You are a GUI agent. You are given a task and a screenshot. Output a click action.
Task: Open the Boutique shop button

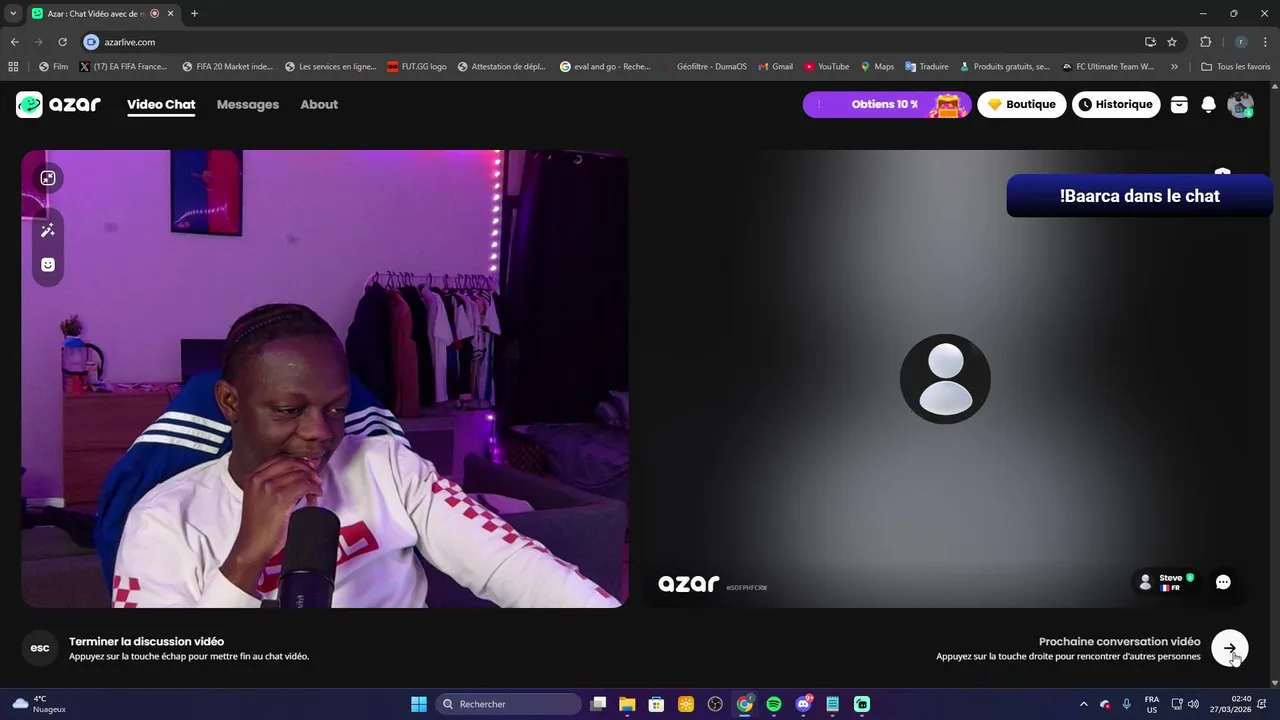1022,104
